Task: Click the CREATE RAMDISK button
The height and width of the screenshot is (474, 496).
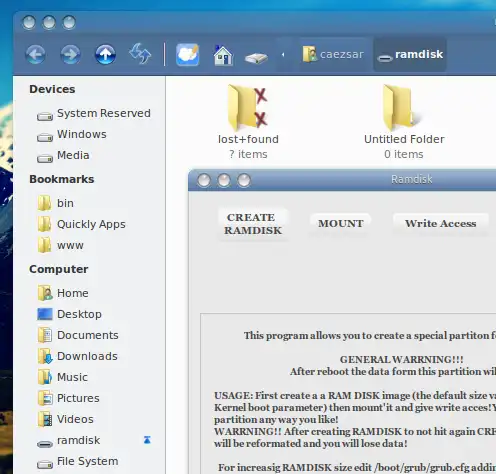Action: [253, 224]
